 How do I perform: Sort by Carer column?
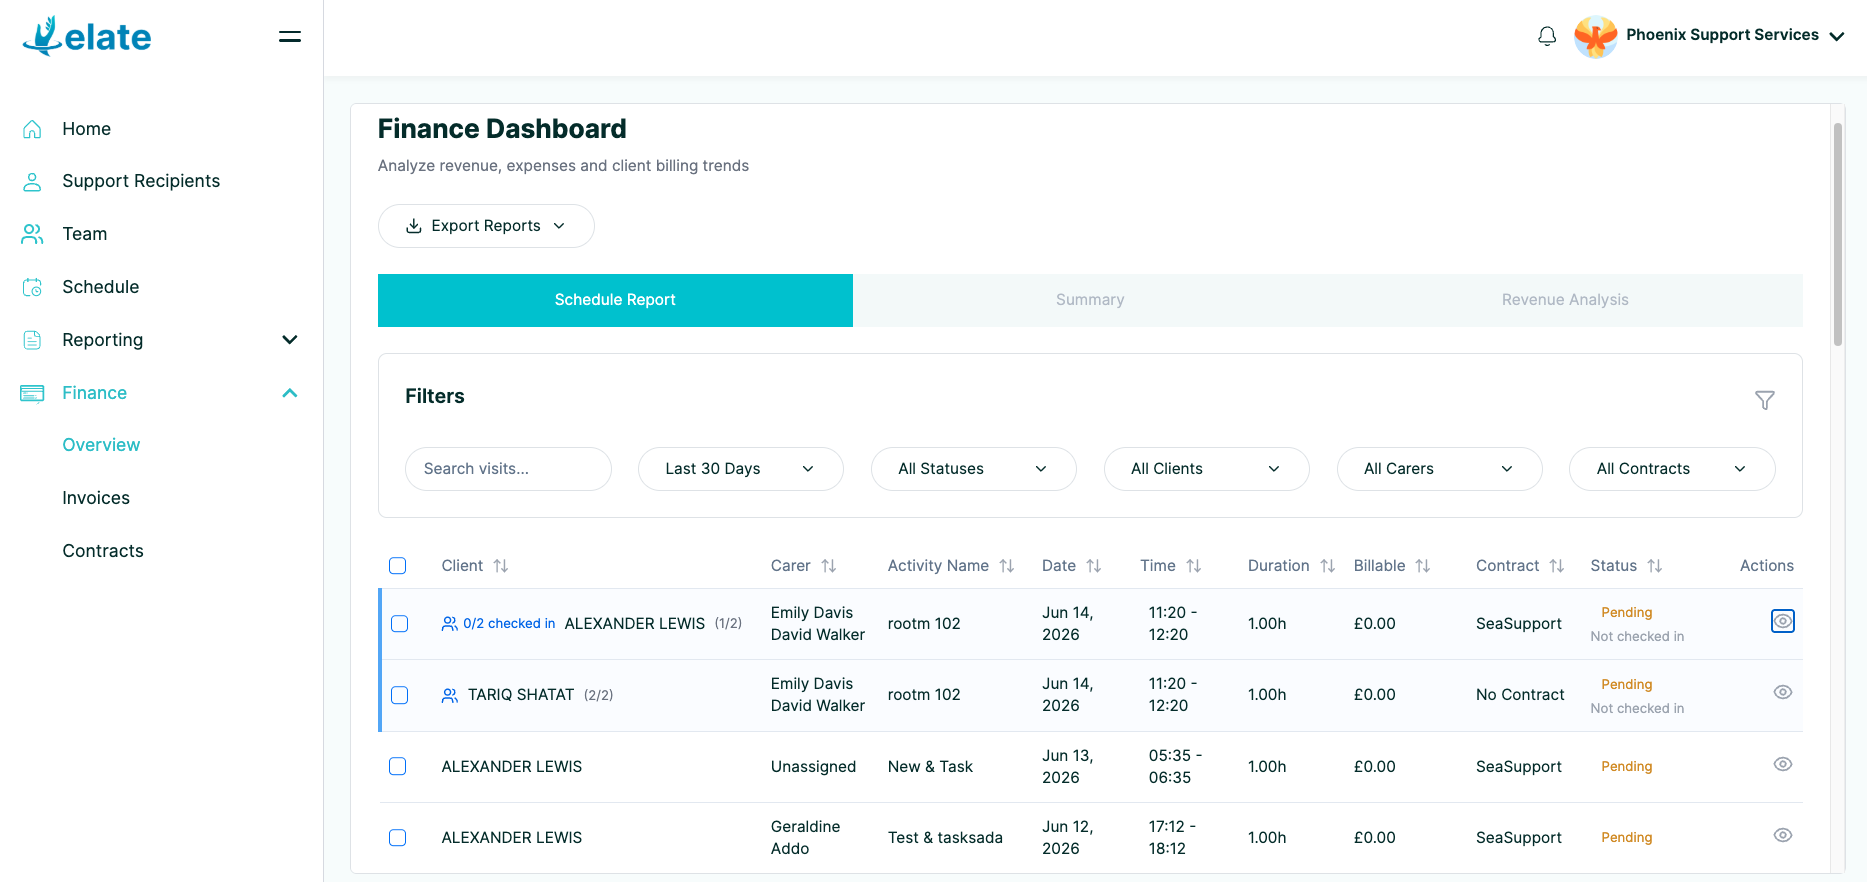829,566
